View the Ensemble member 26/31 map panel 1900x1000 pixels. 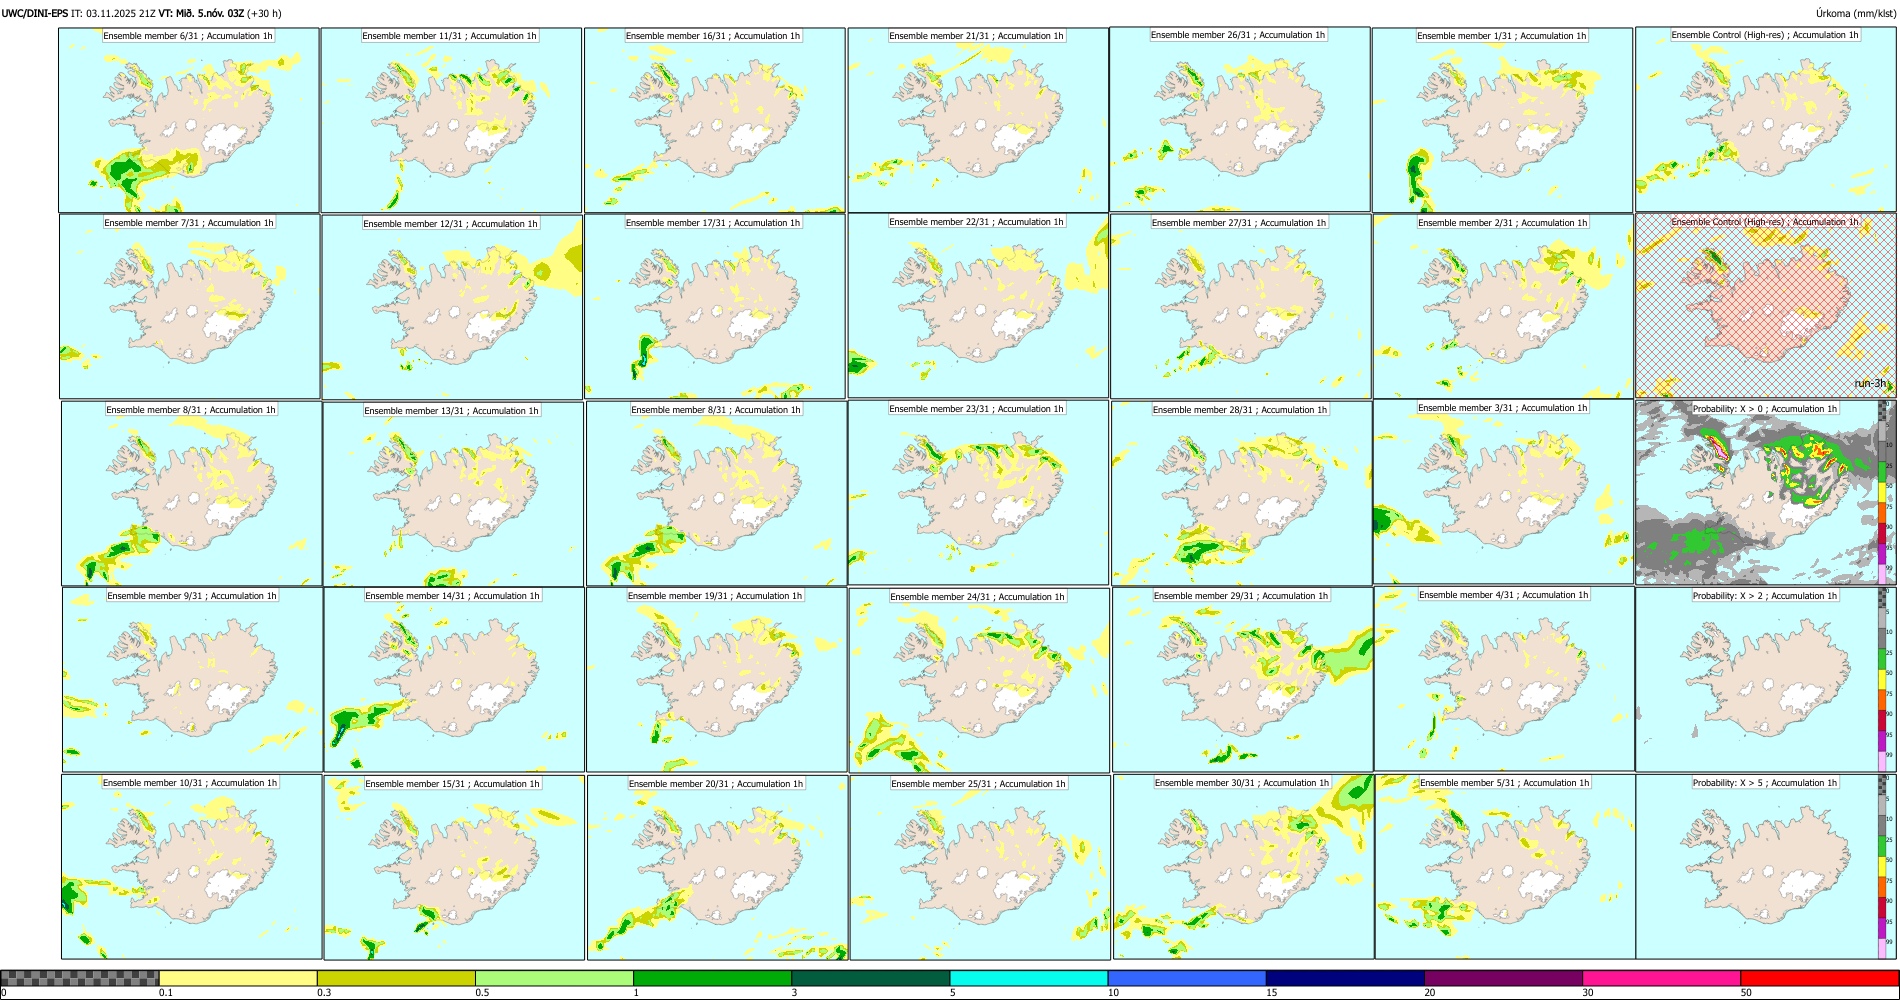(x=1240, y=119)
